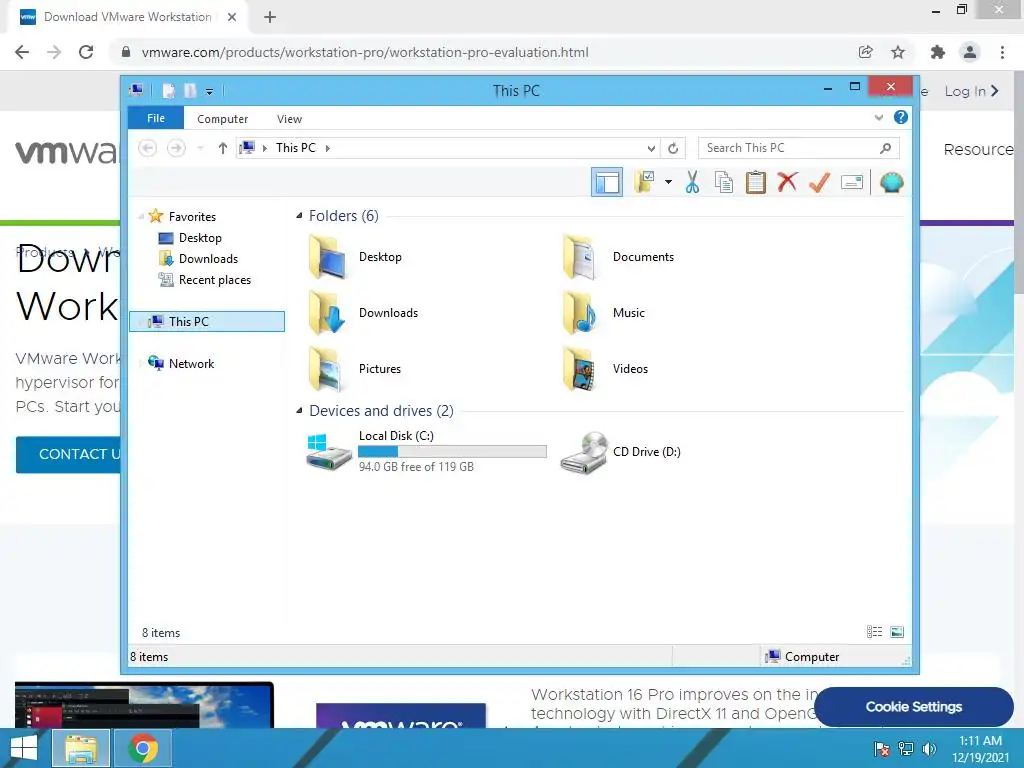
Task: Open Customize Quick Access Toolbar dropdown
Action: click(x=209, y=91)
